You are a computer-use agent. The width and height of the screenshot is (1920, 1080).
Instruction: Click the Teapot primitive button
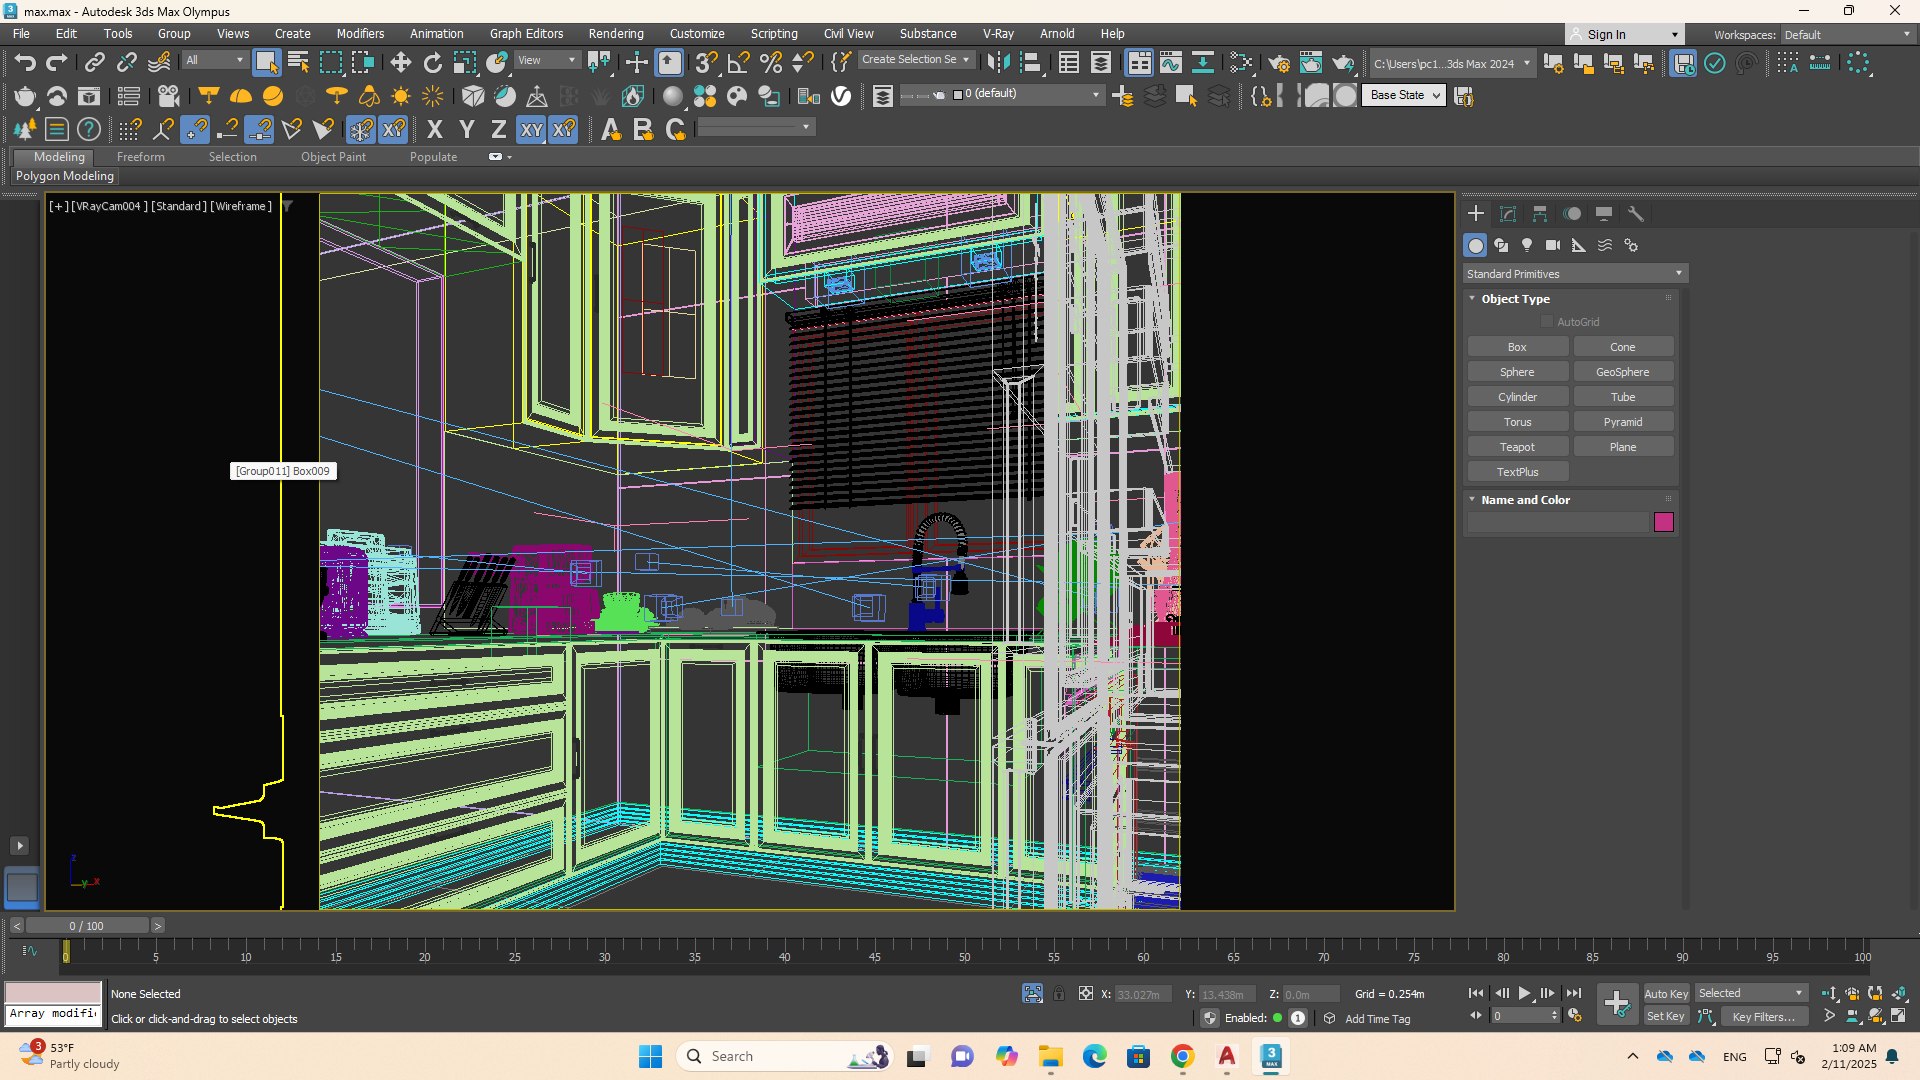click(x=1516, y=447)
